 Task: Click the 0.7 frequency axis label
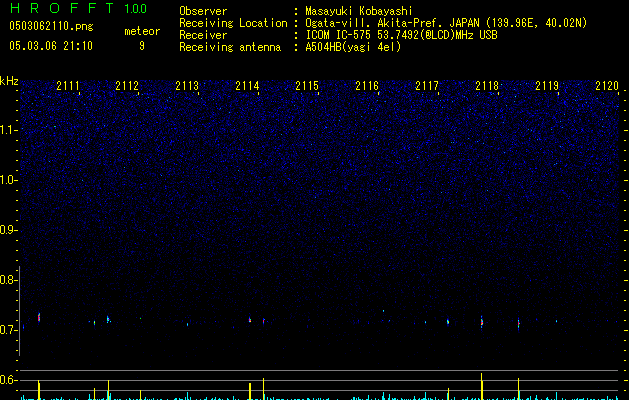tap(8, 330)
